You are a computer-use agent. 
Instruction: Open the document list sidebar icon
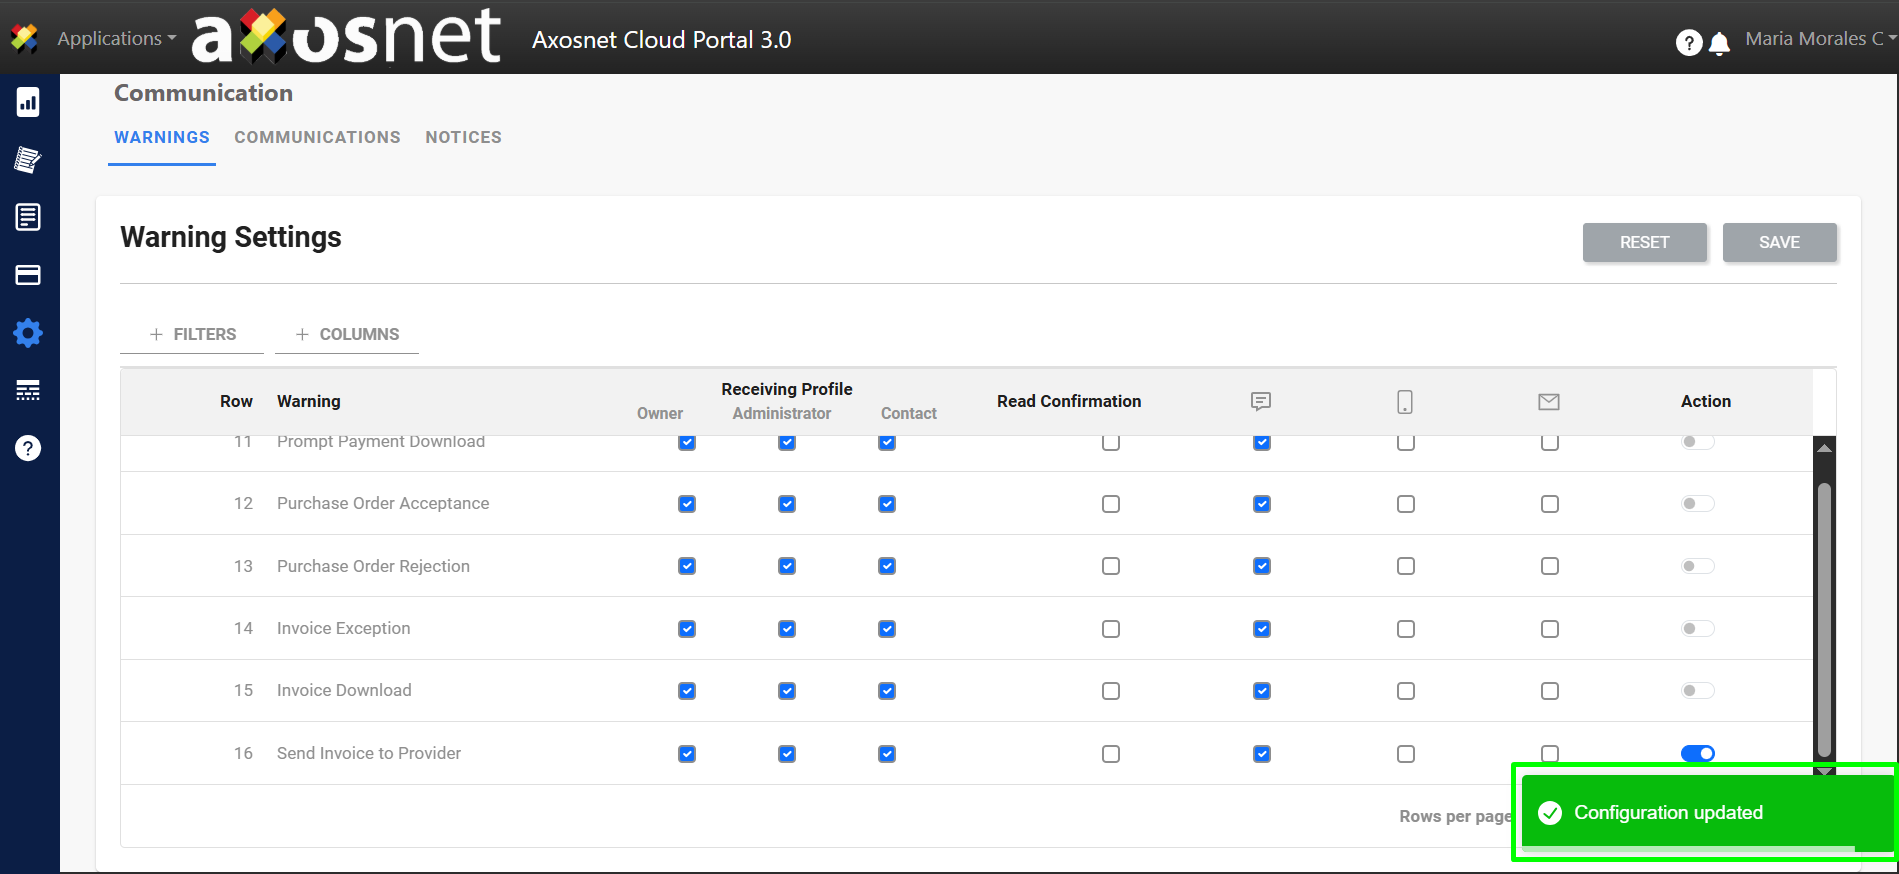click(28, 217)
